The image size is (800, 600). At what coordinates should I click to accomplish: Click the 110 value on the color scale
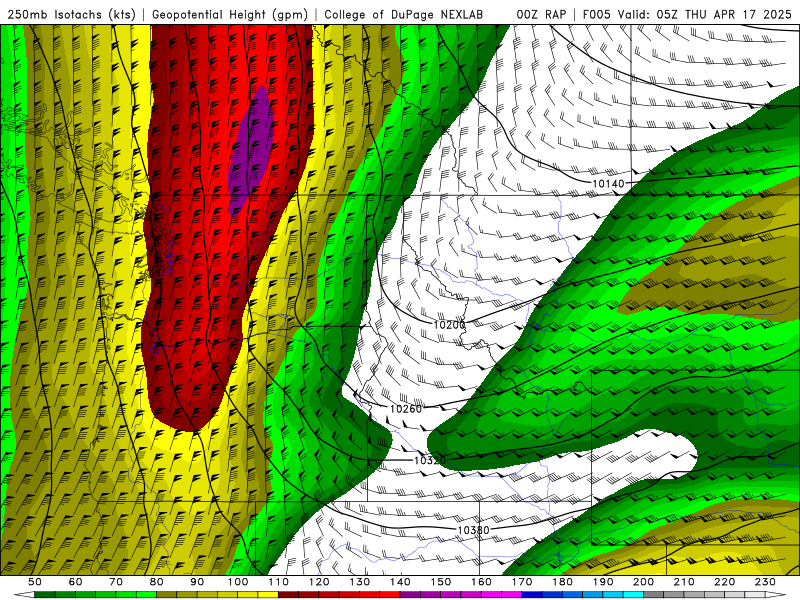coord(279,582)
